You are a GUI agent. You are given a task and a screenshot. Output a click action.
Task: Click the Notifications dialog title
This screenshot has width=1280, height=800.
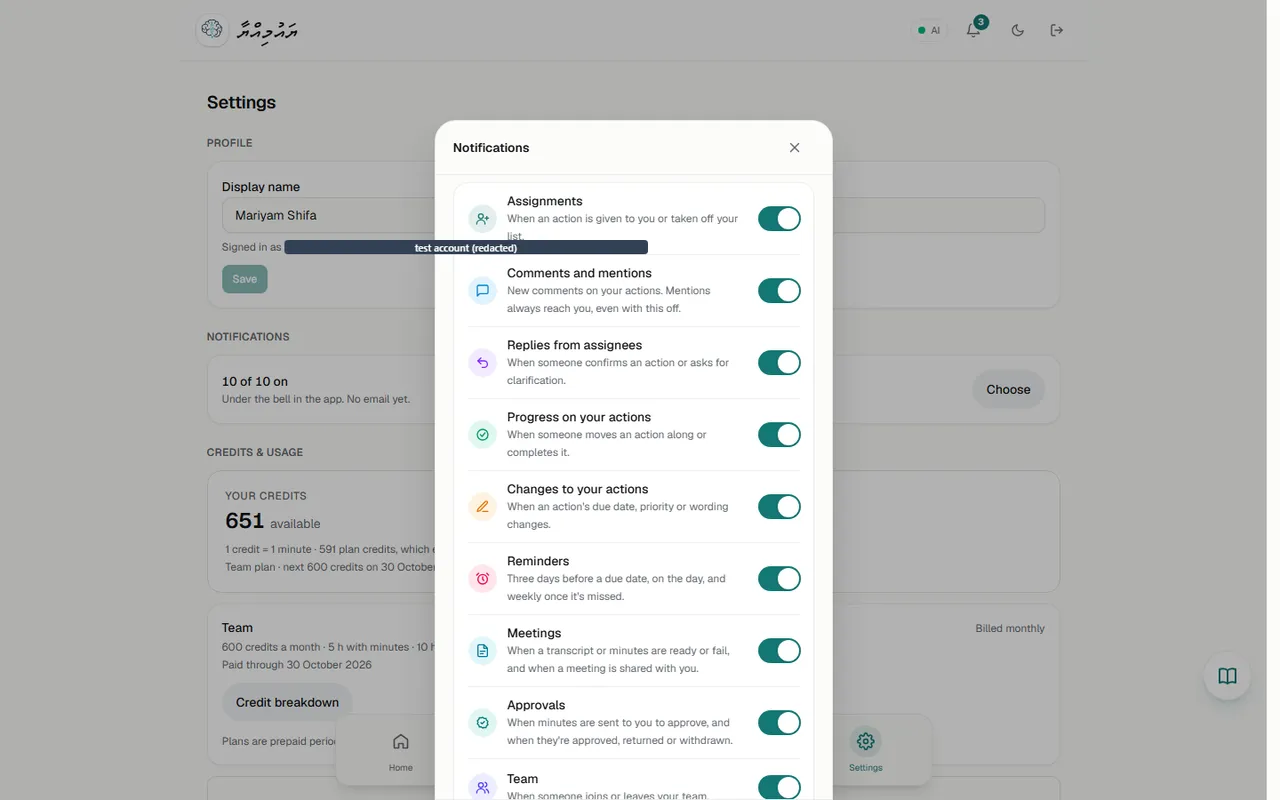(x=491, y=148)
